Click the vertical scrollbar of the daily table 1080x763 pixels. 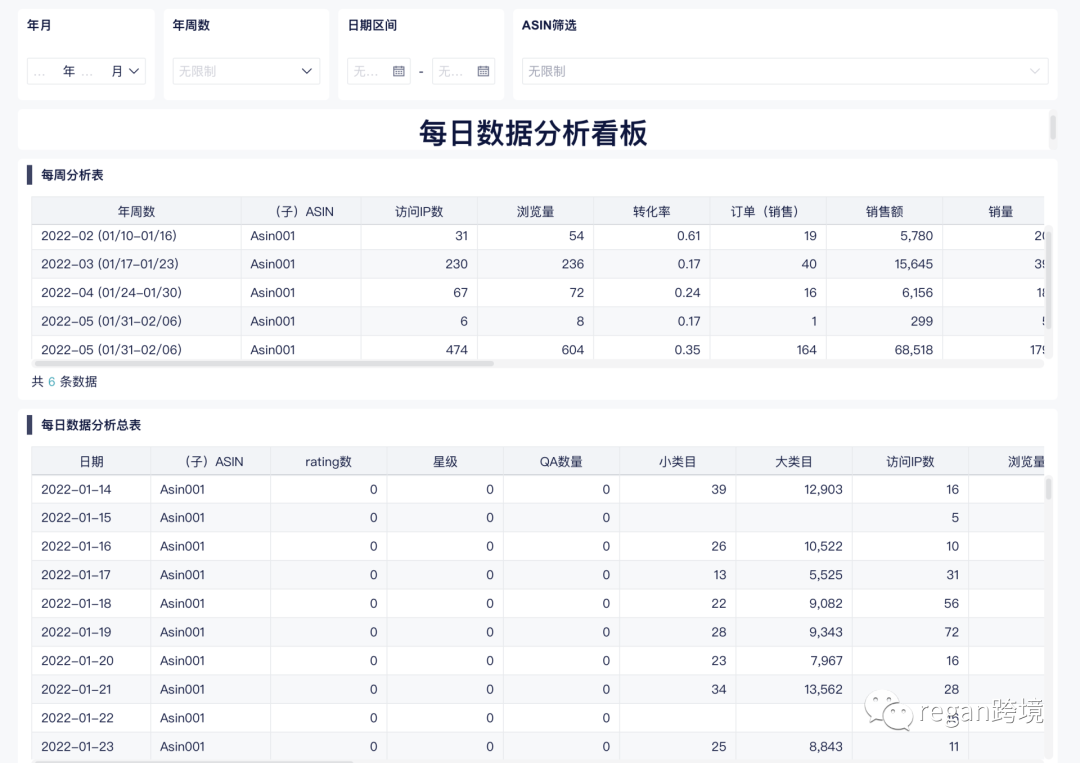pos(1048,489)
